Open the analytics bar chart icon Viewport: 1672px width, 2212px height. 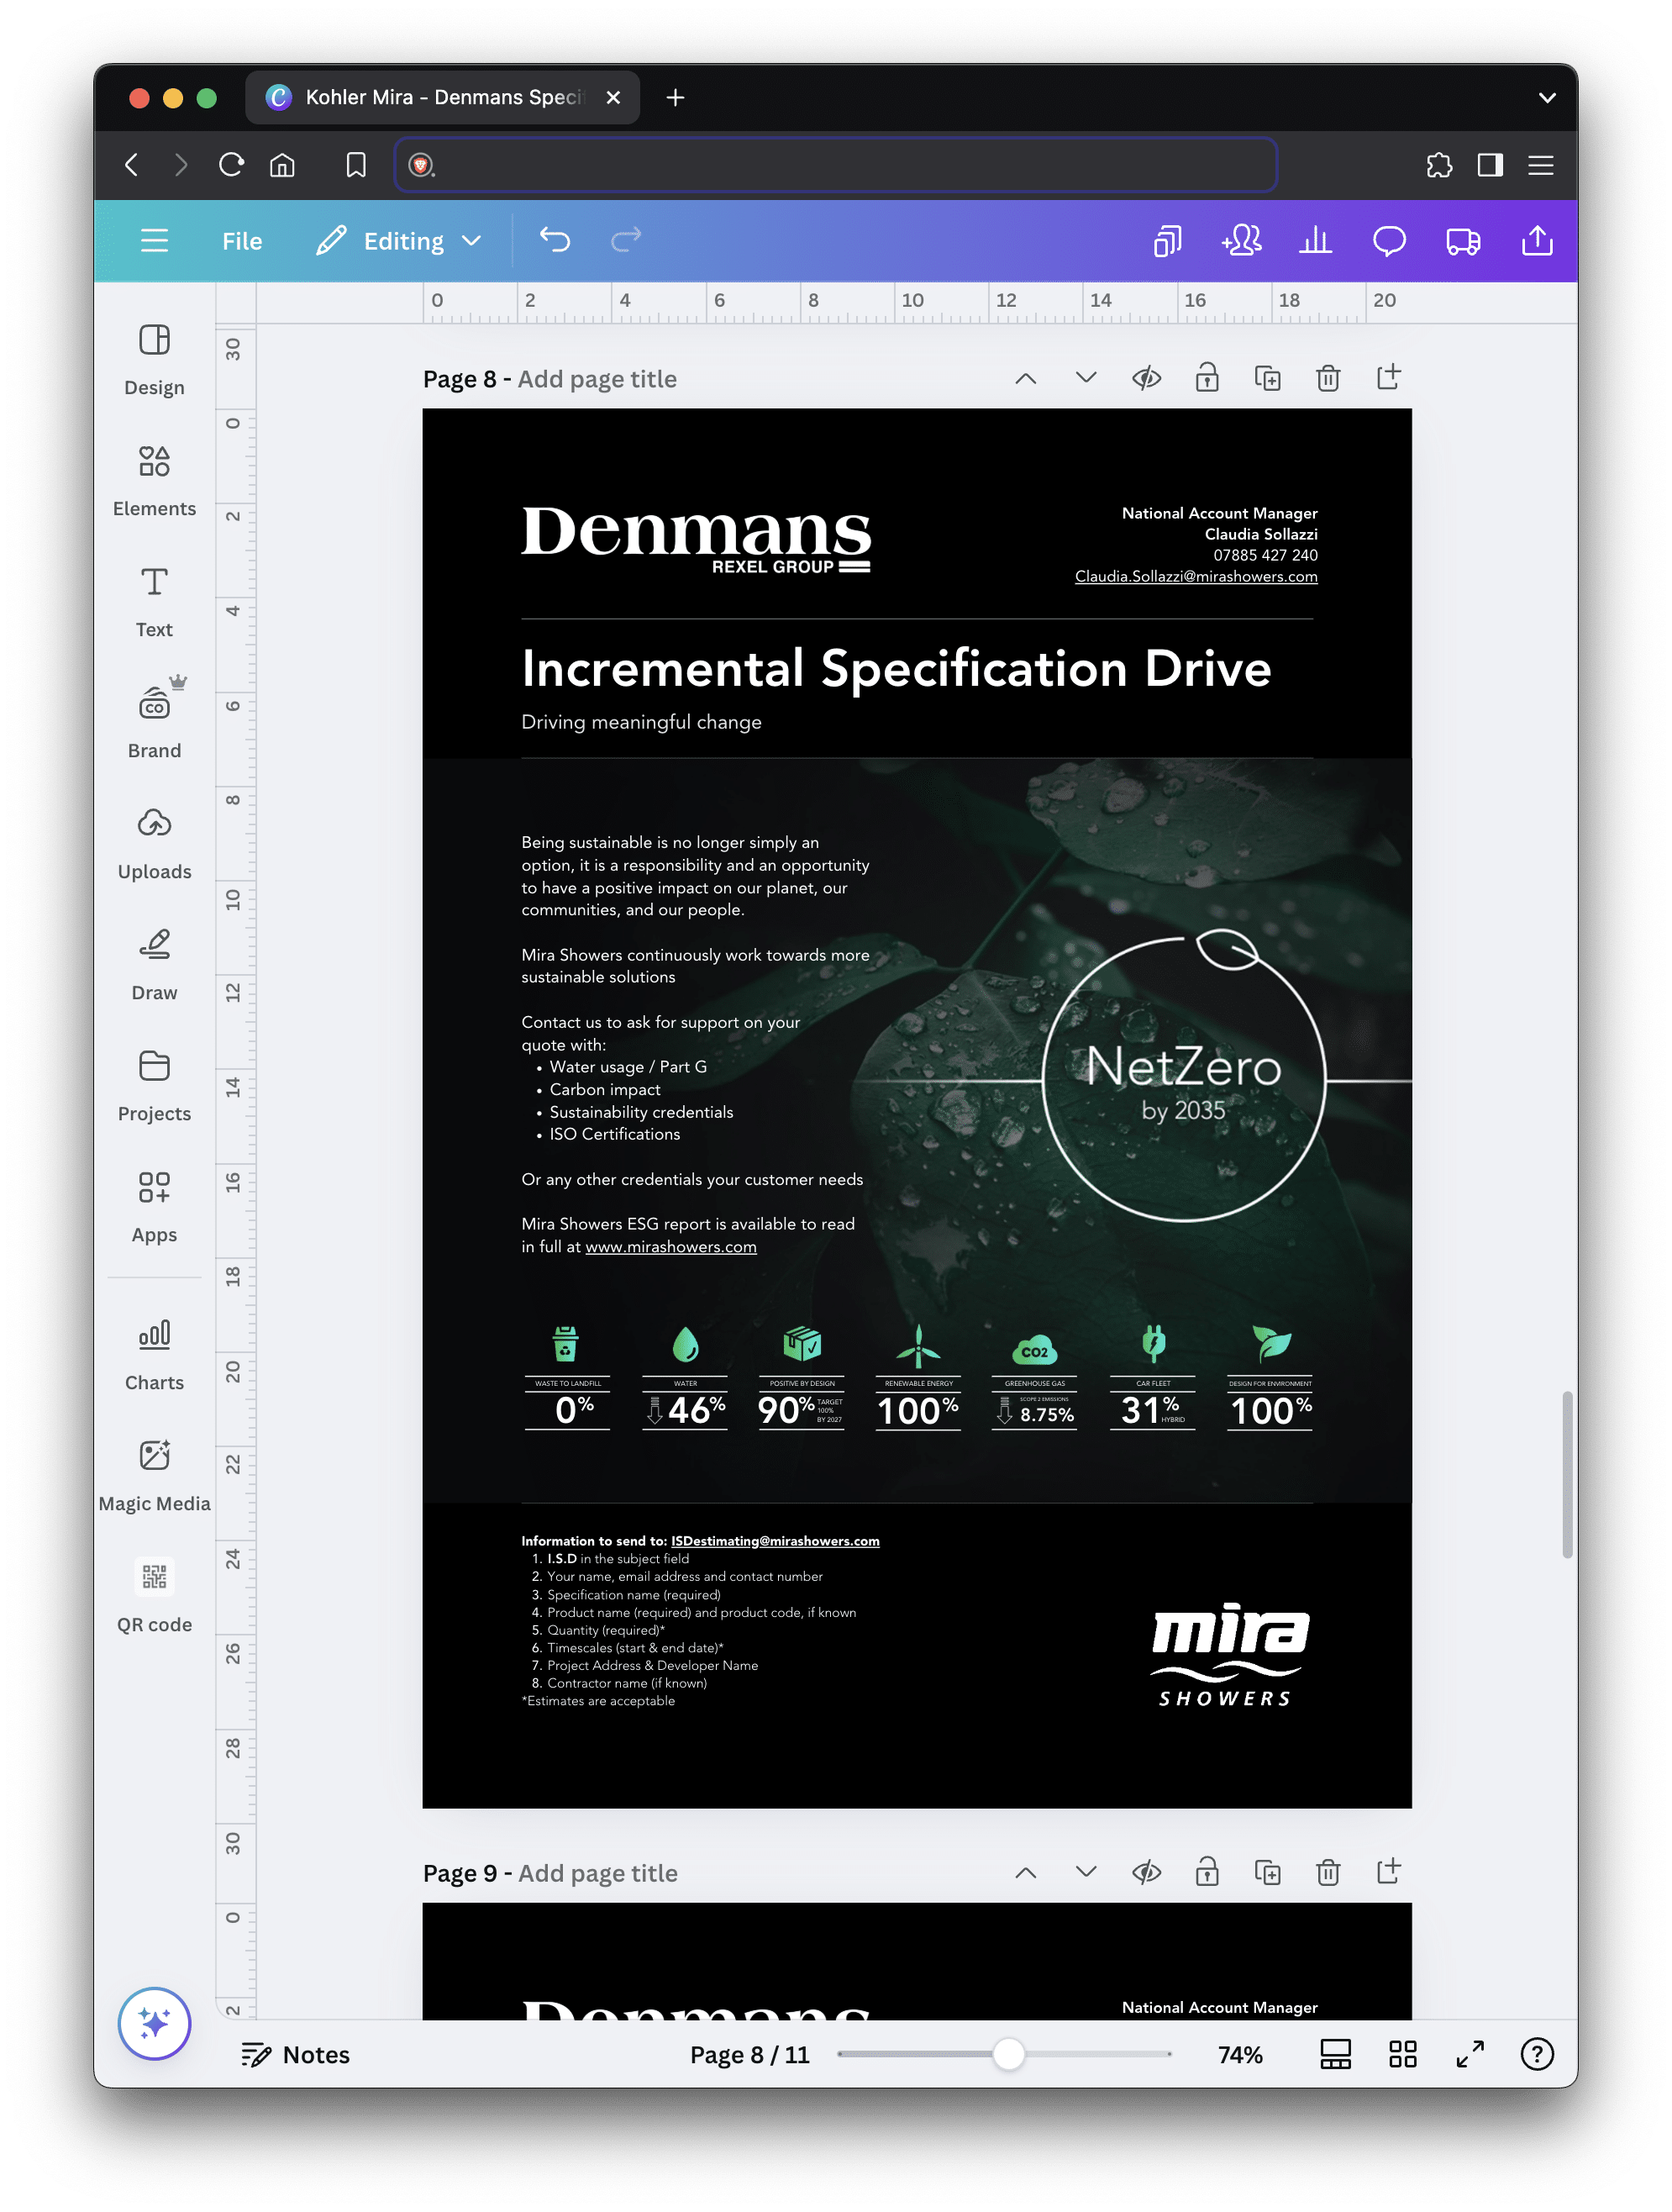pyautogui.click(x=1315, y=241)
